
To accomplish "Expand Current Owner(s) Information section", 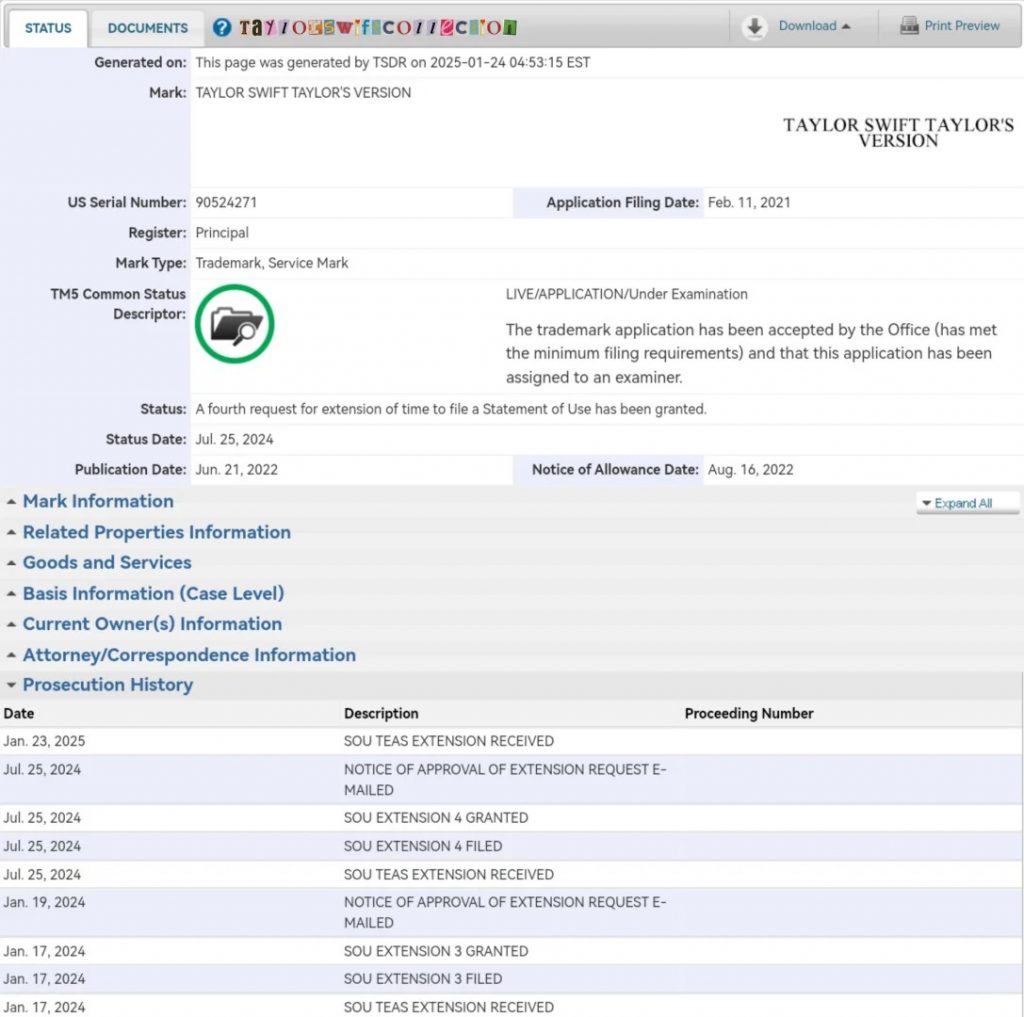I will tap(152, 624).
